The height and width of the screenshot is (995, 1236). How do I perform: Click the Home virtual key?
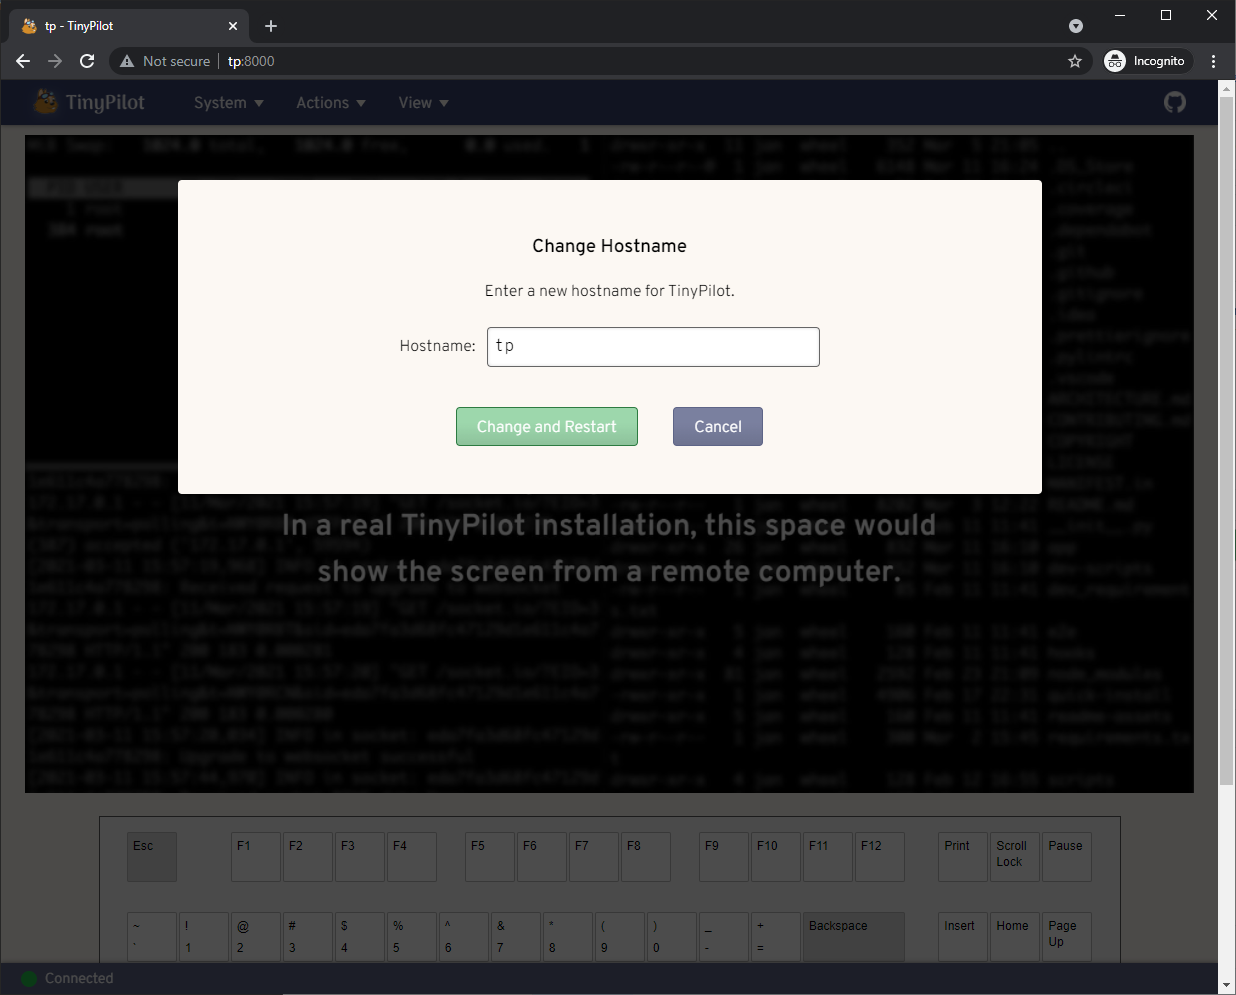(x=1015, y=937)
